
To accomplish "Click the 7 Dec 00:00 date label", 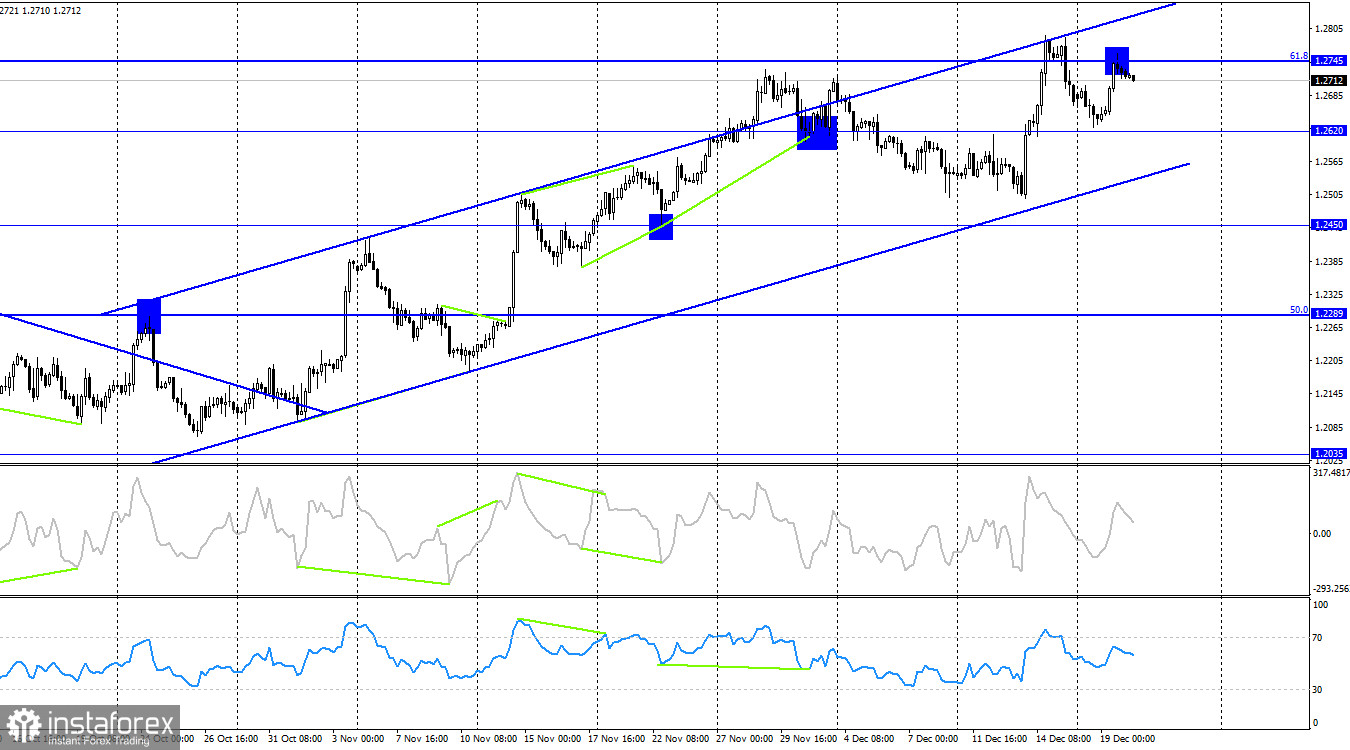I will pyautogui.click(x=932, y=740).
